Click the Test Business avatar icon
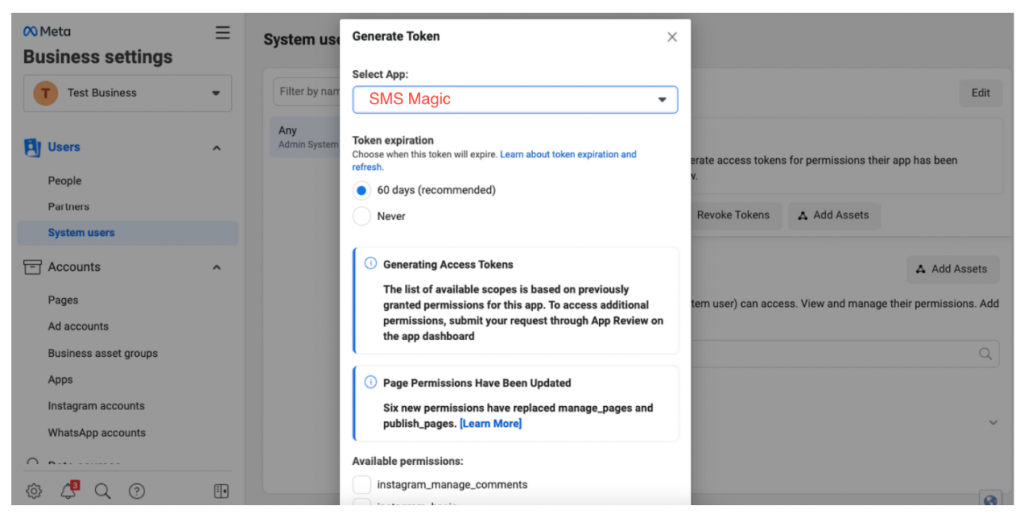 point(46,93)
